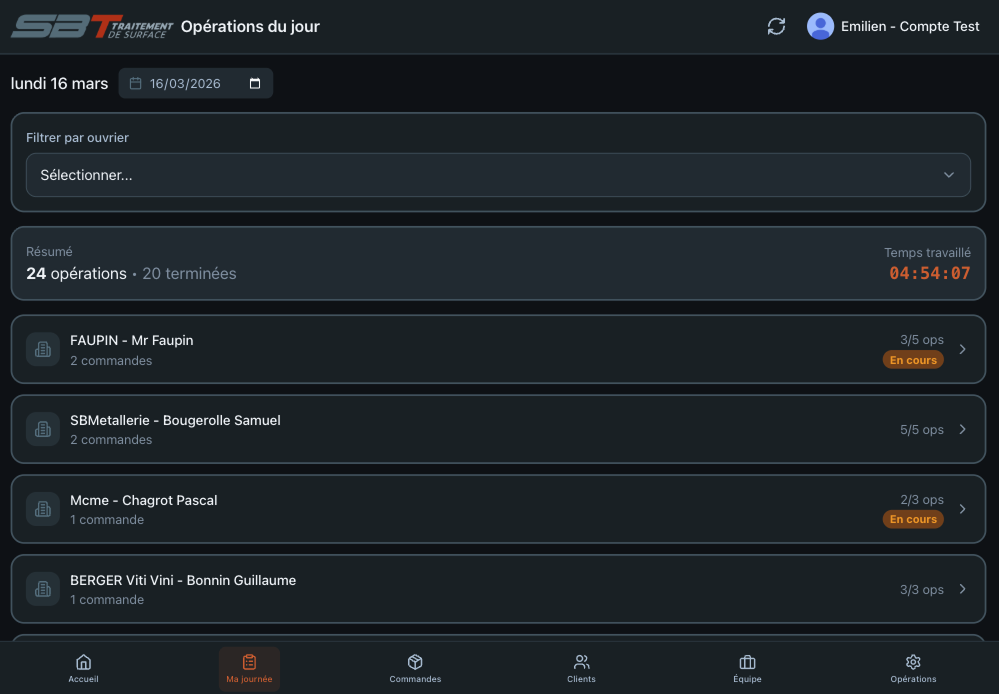Open the Filtrer par ouvrier dropdown
999x694 pixels.
click(x=498, y=175)
